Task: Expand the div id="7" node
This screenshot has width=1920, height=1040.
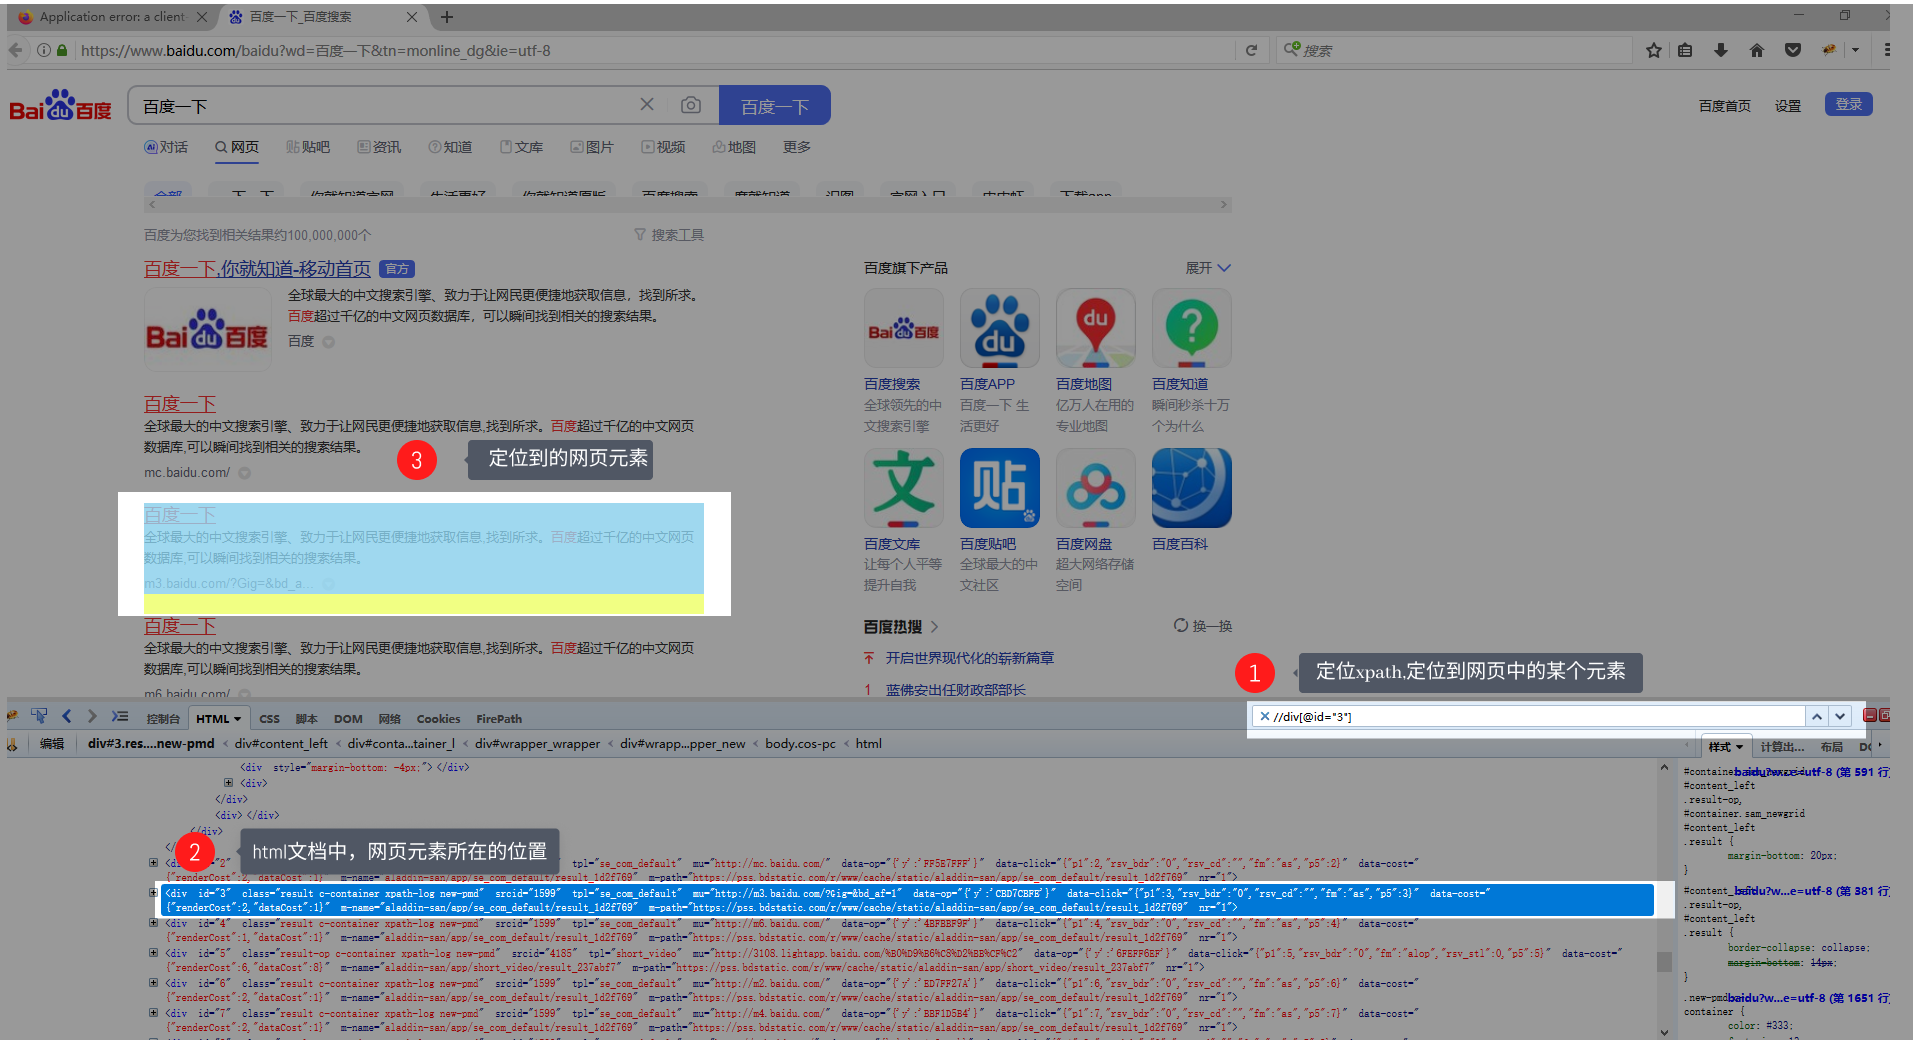Action: (x=153, y=1012)
